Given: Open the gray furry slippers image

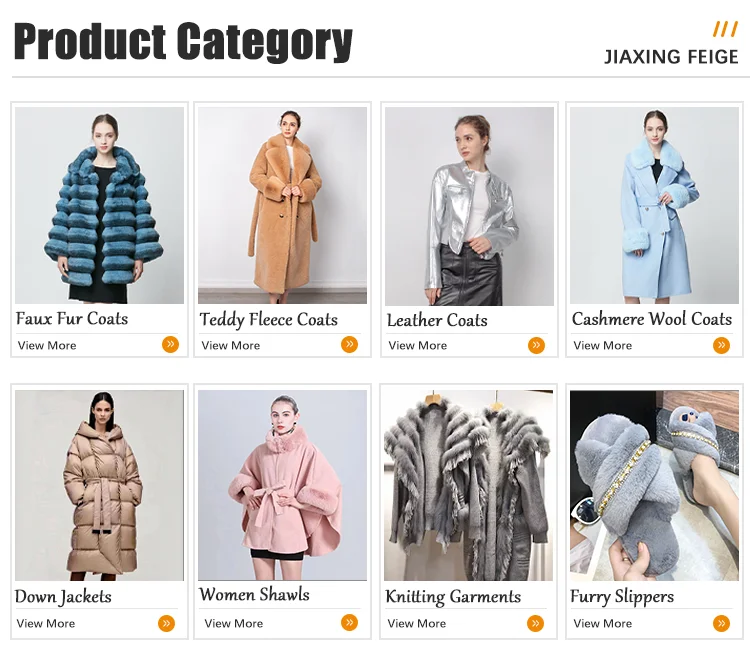Looking at the screenshot, I should tap(654, 485).
